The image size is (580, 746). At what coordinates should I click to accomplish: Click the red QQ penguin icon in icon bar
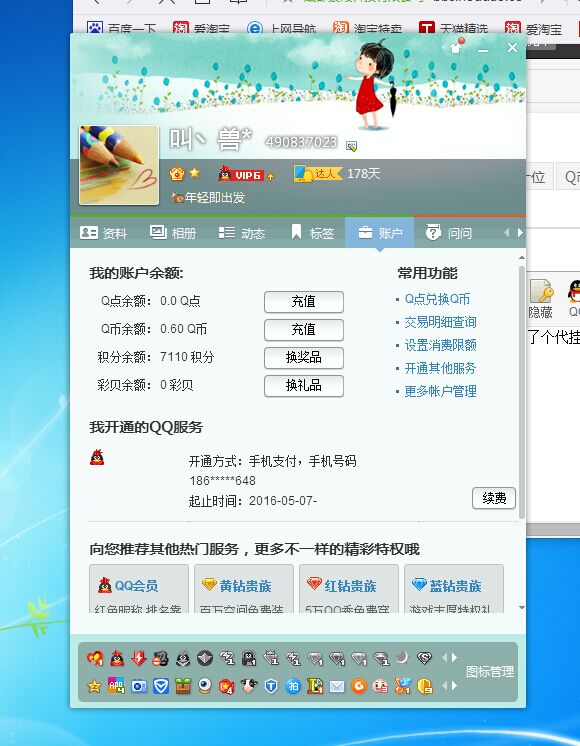click(117, 658)
